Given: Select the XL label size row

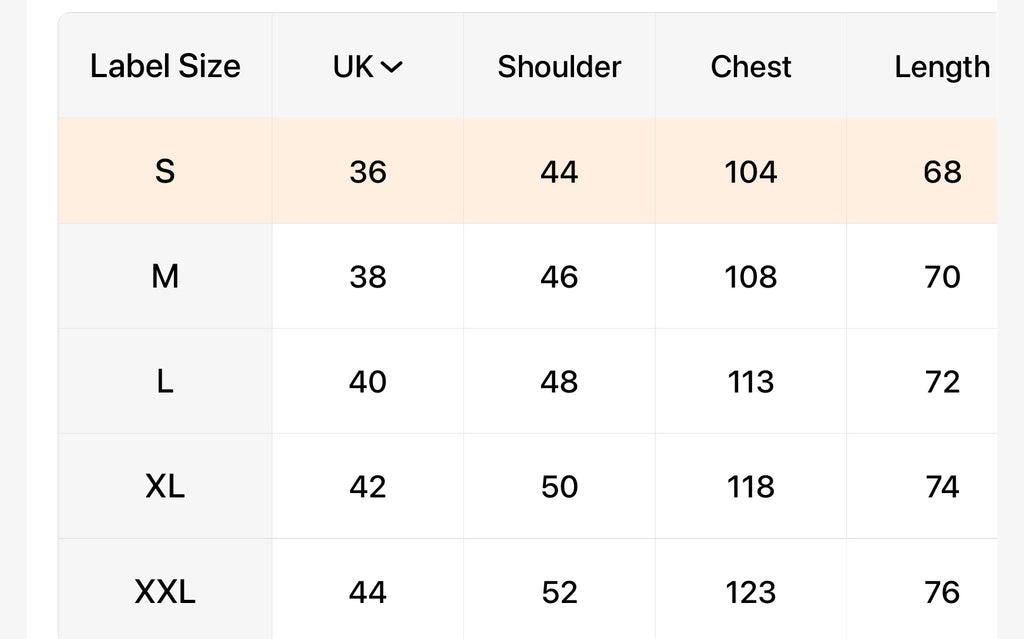Looking at the screenshot, I should coord(528,486).
